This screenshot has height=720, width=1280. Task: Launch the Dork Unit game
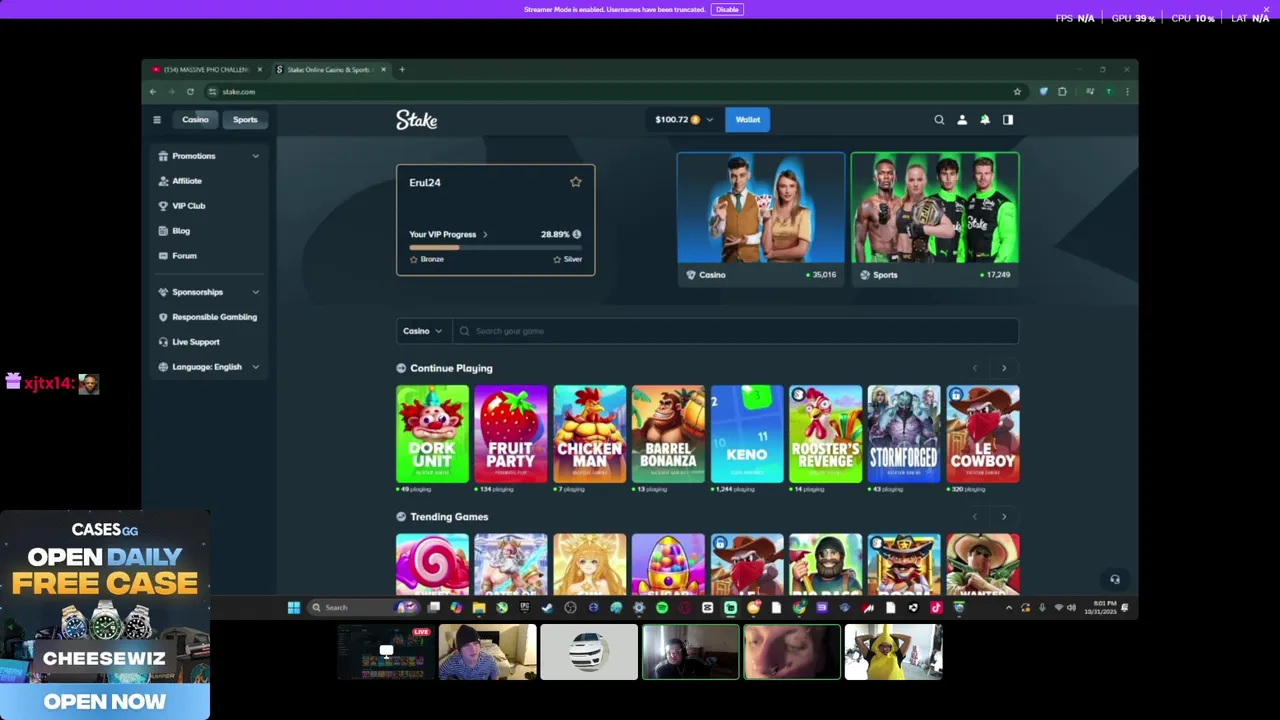pyautogui.click(x=432, y=434)
